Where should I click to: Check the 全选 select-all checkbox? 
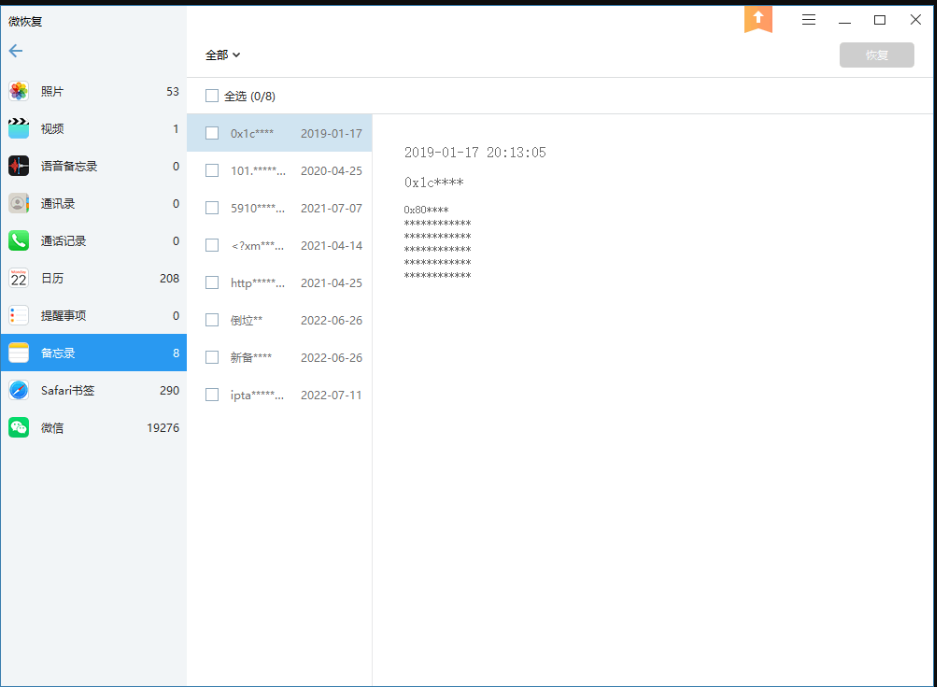212,96
